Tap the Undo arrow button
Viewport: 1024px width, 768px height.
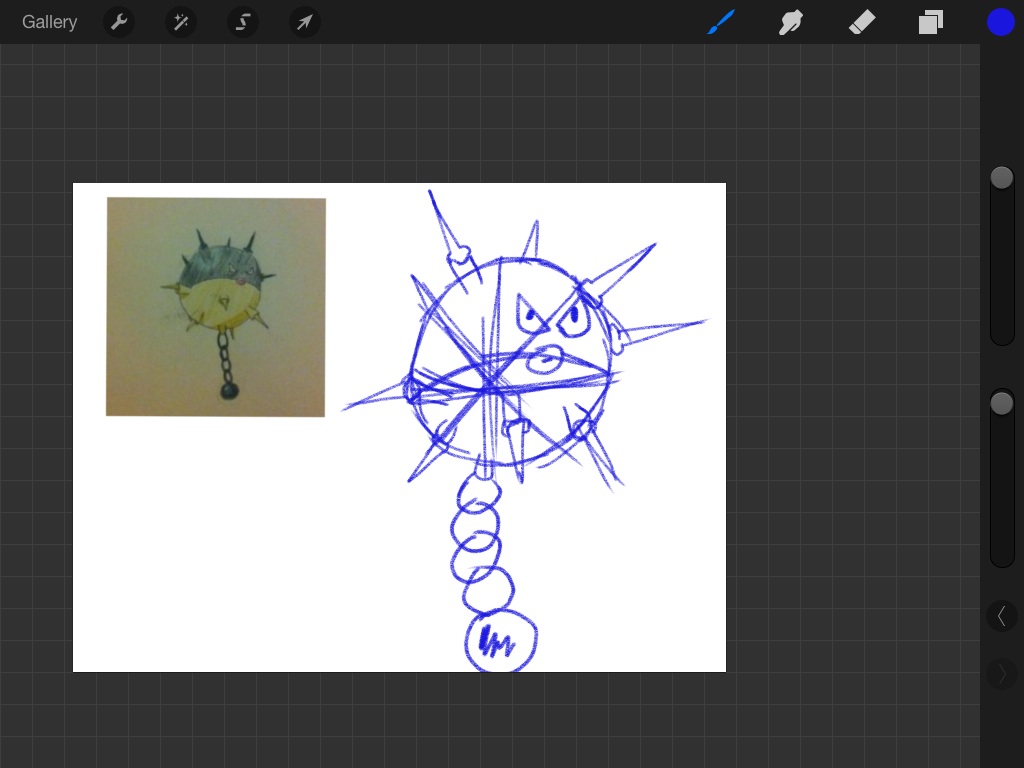pos(1002,616)
